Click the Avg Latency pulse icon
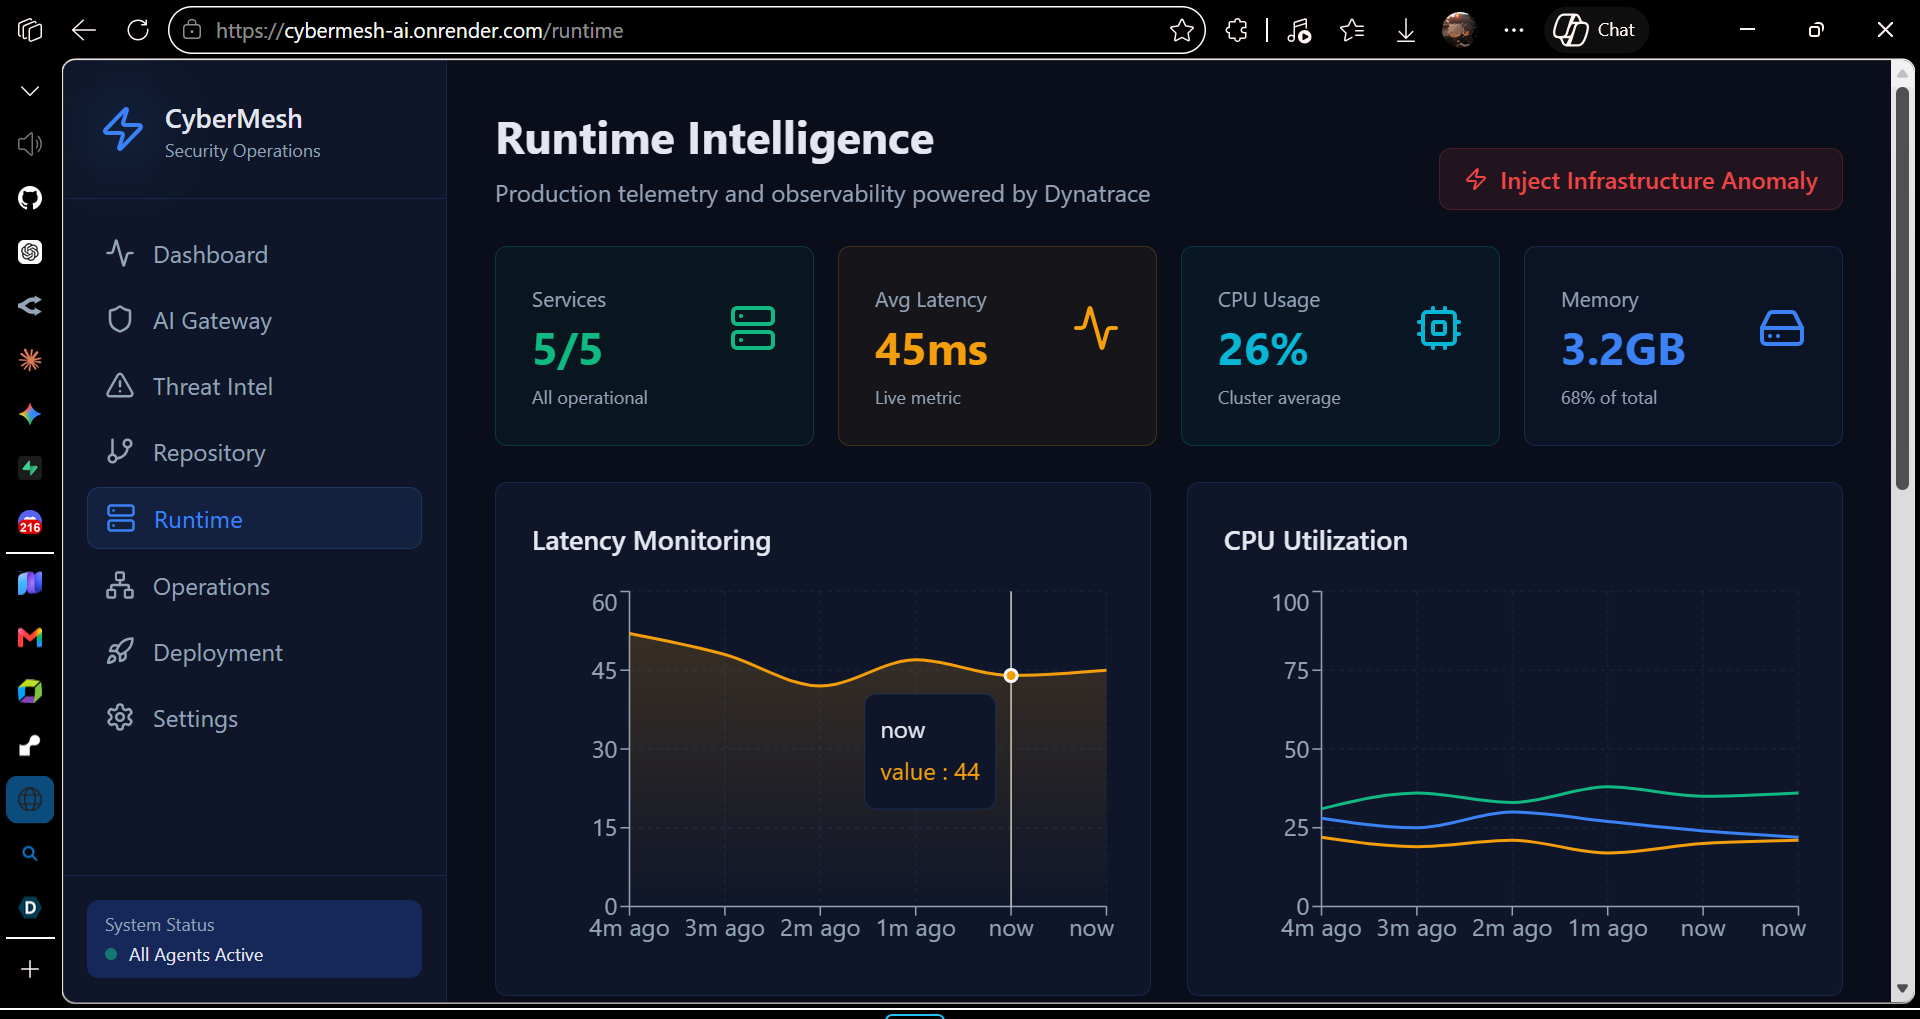The image size is (1920, 1019). coord(1096,328)
